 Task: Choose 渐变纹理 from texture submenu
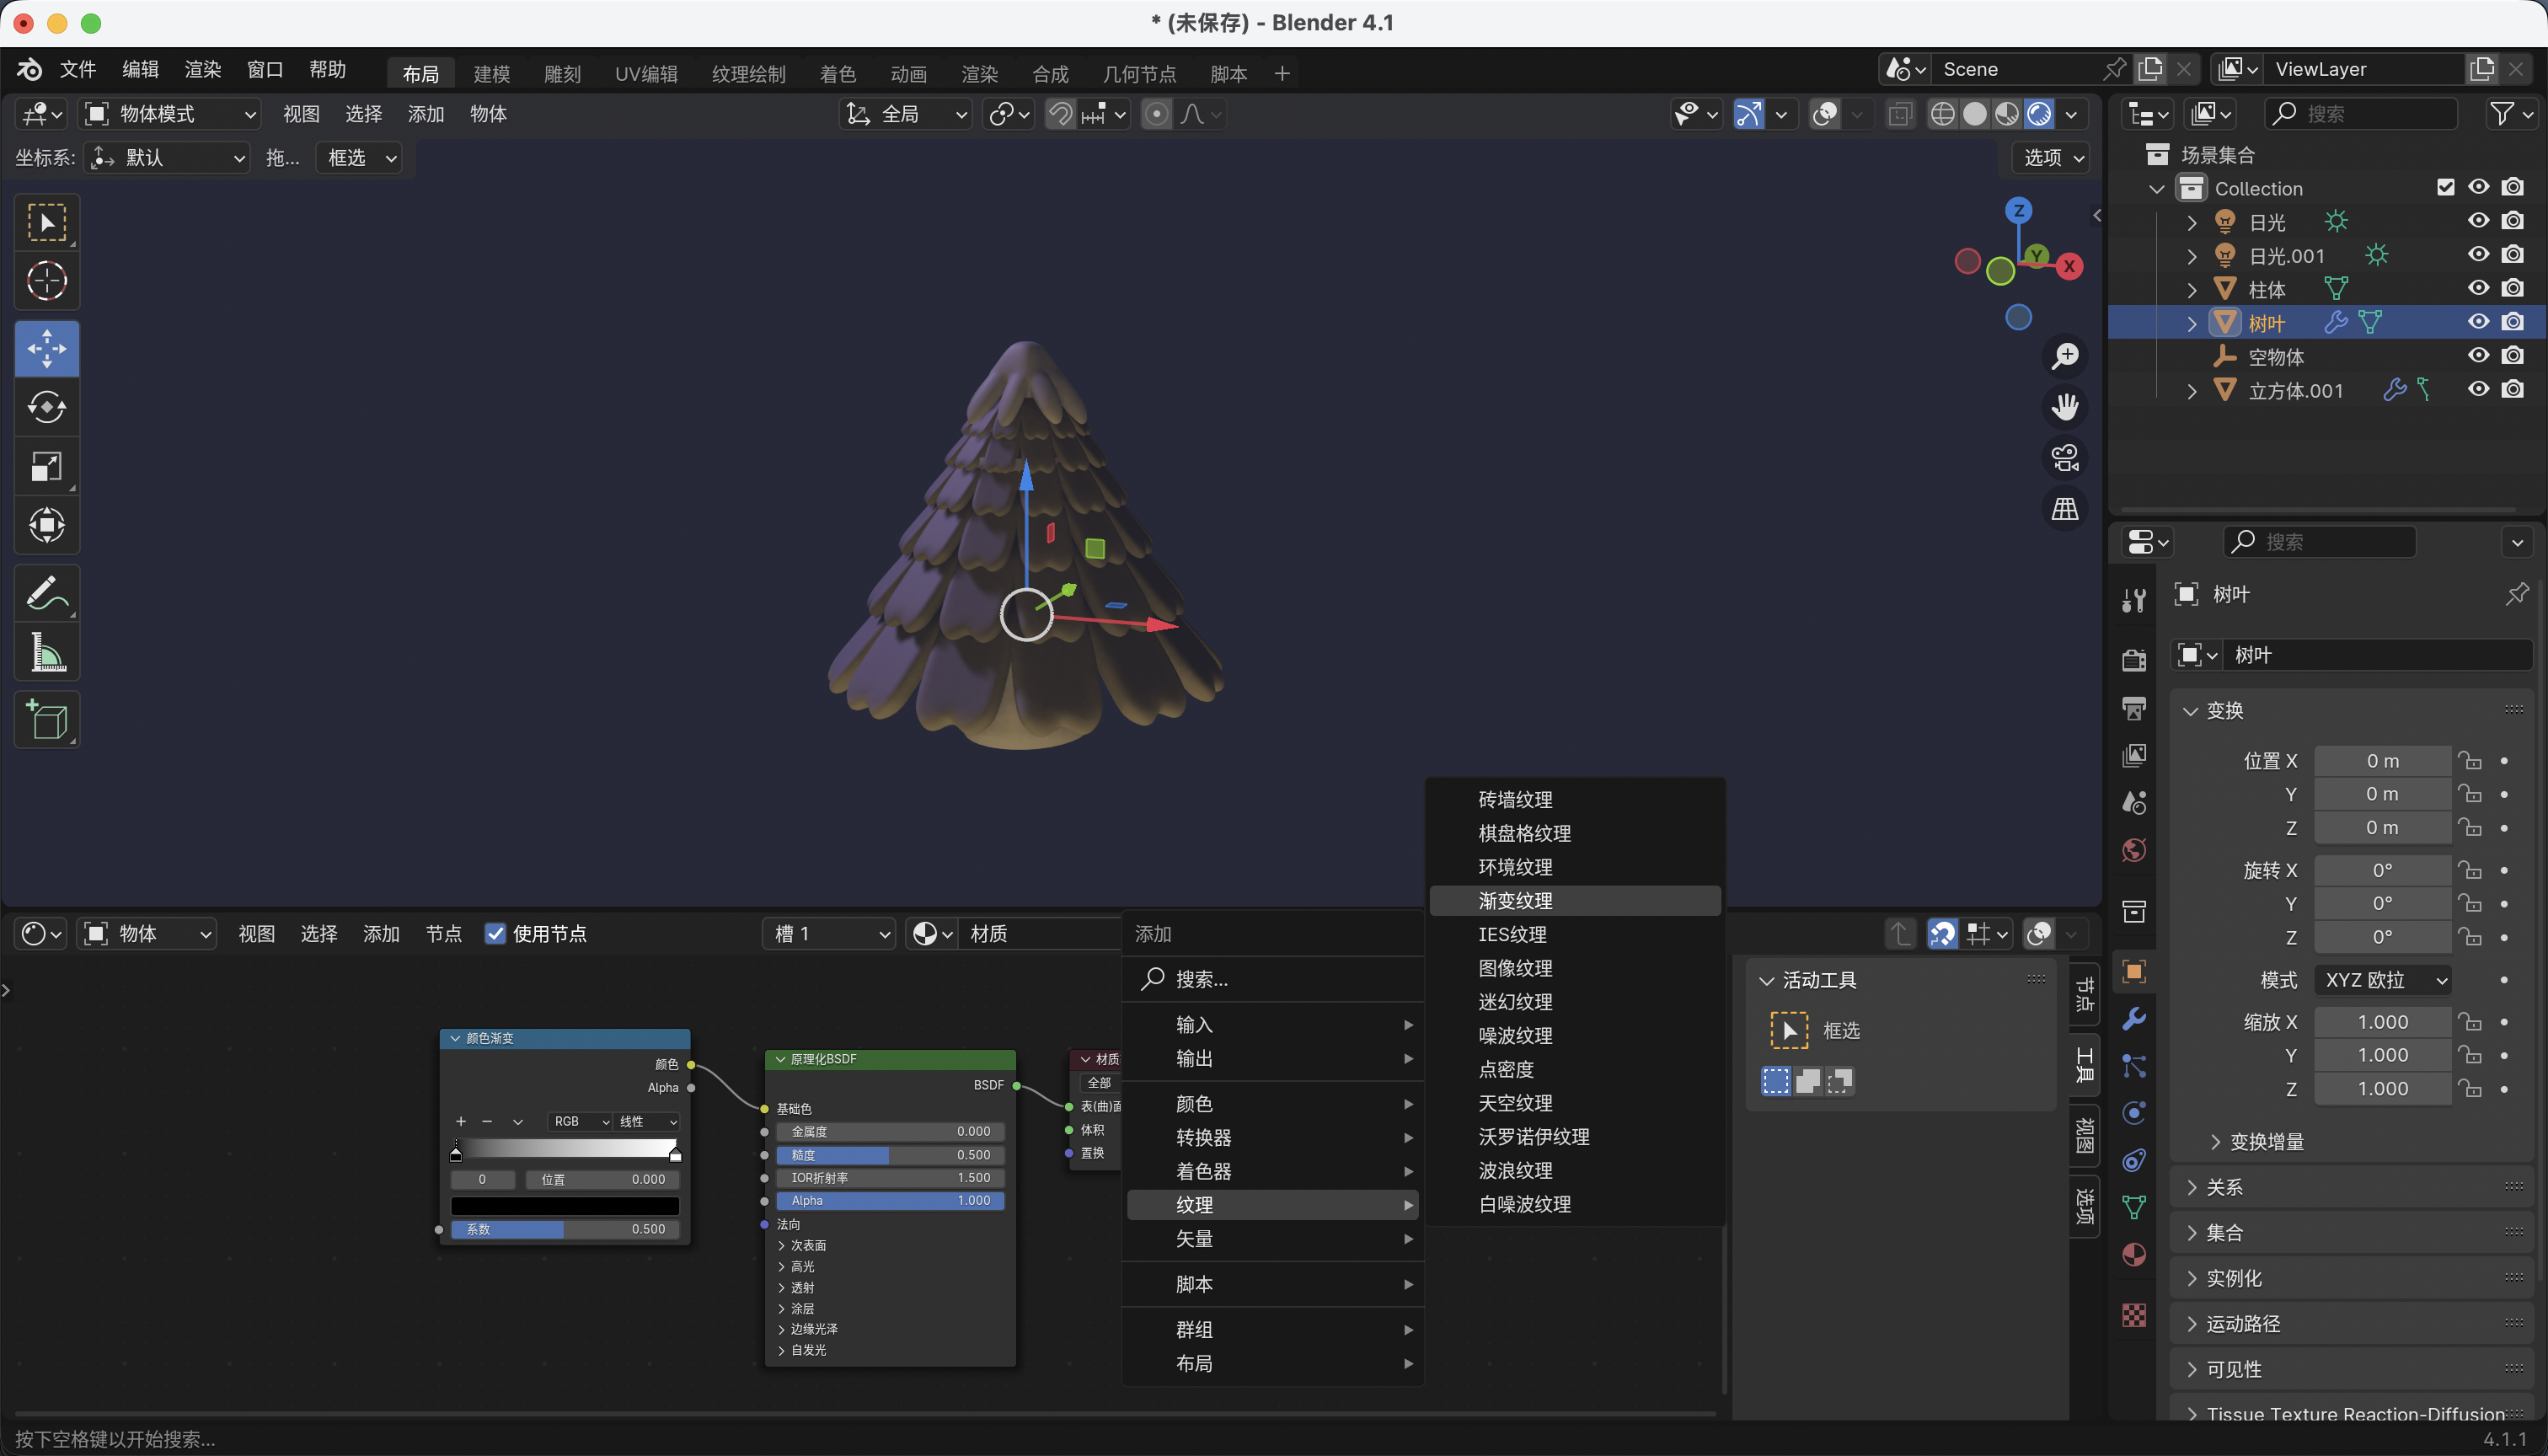(x=1515, y=901)
